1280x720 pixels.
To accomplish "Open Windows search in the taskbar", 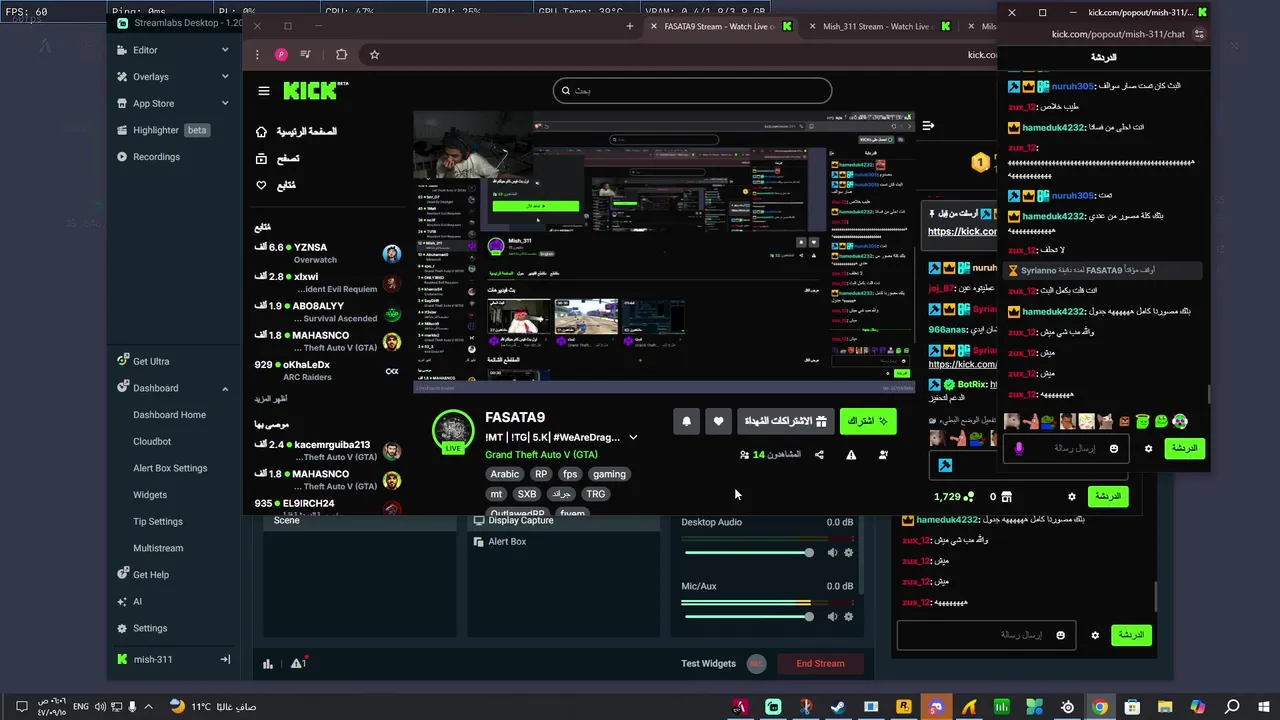I will click(x=1233, y=707).
